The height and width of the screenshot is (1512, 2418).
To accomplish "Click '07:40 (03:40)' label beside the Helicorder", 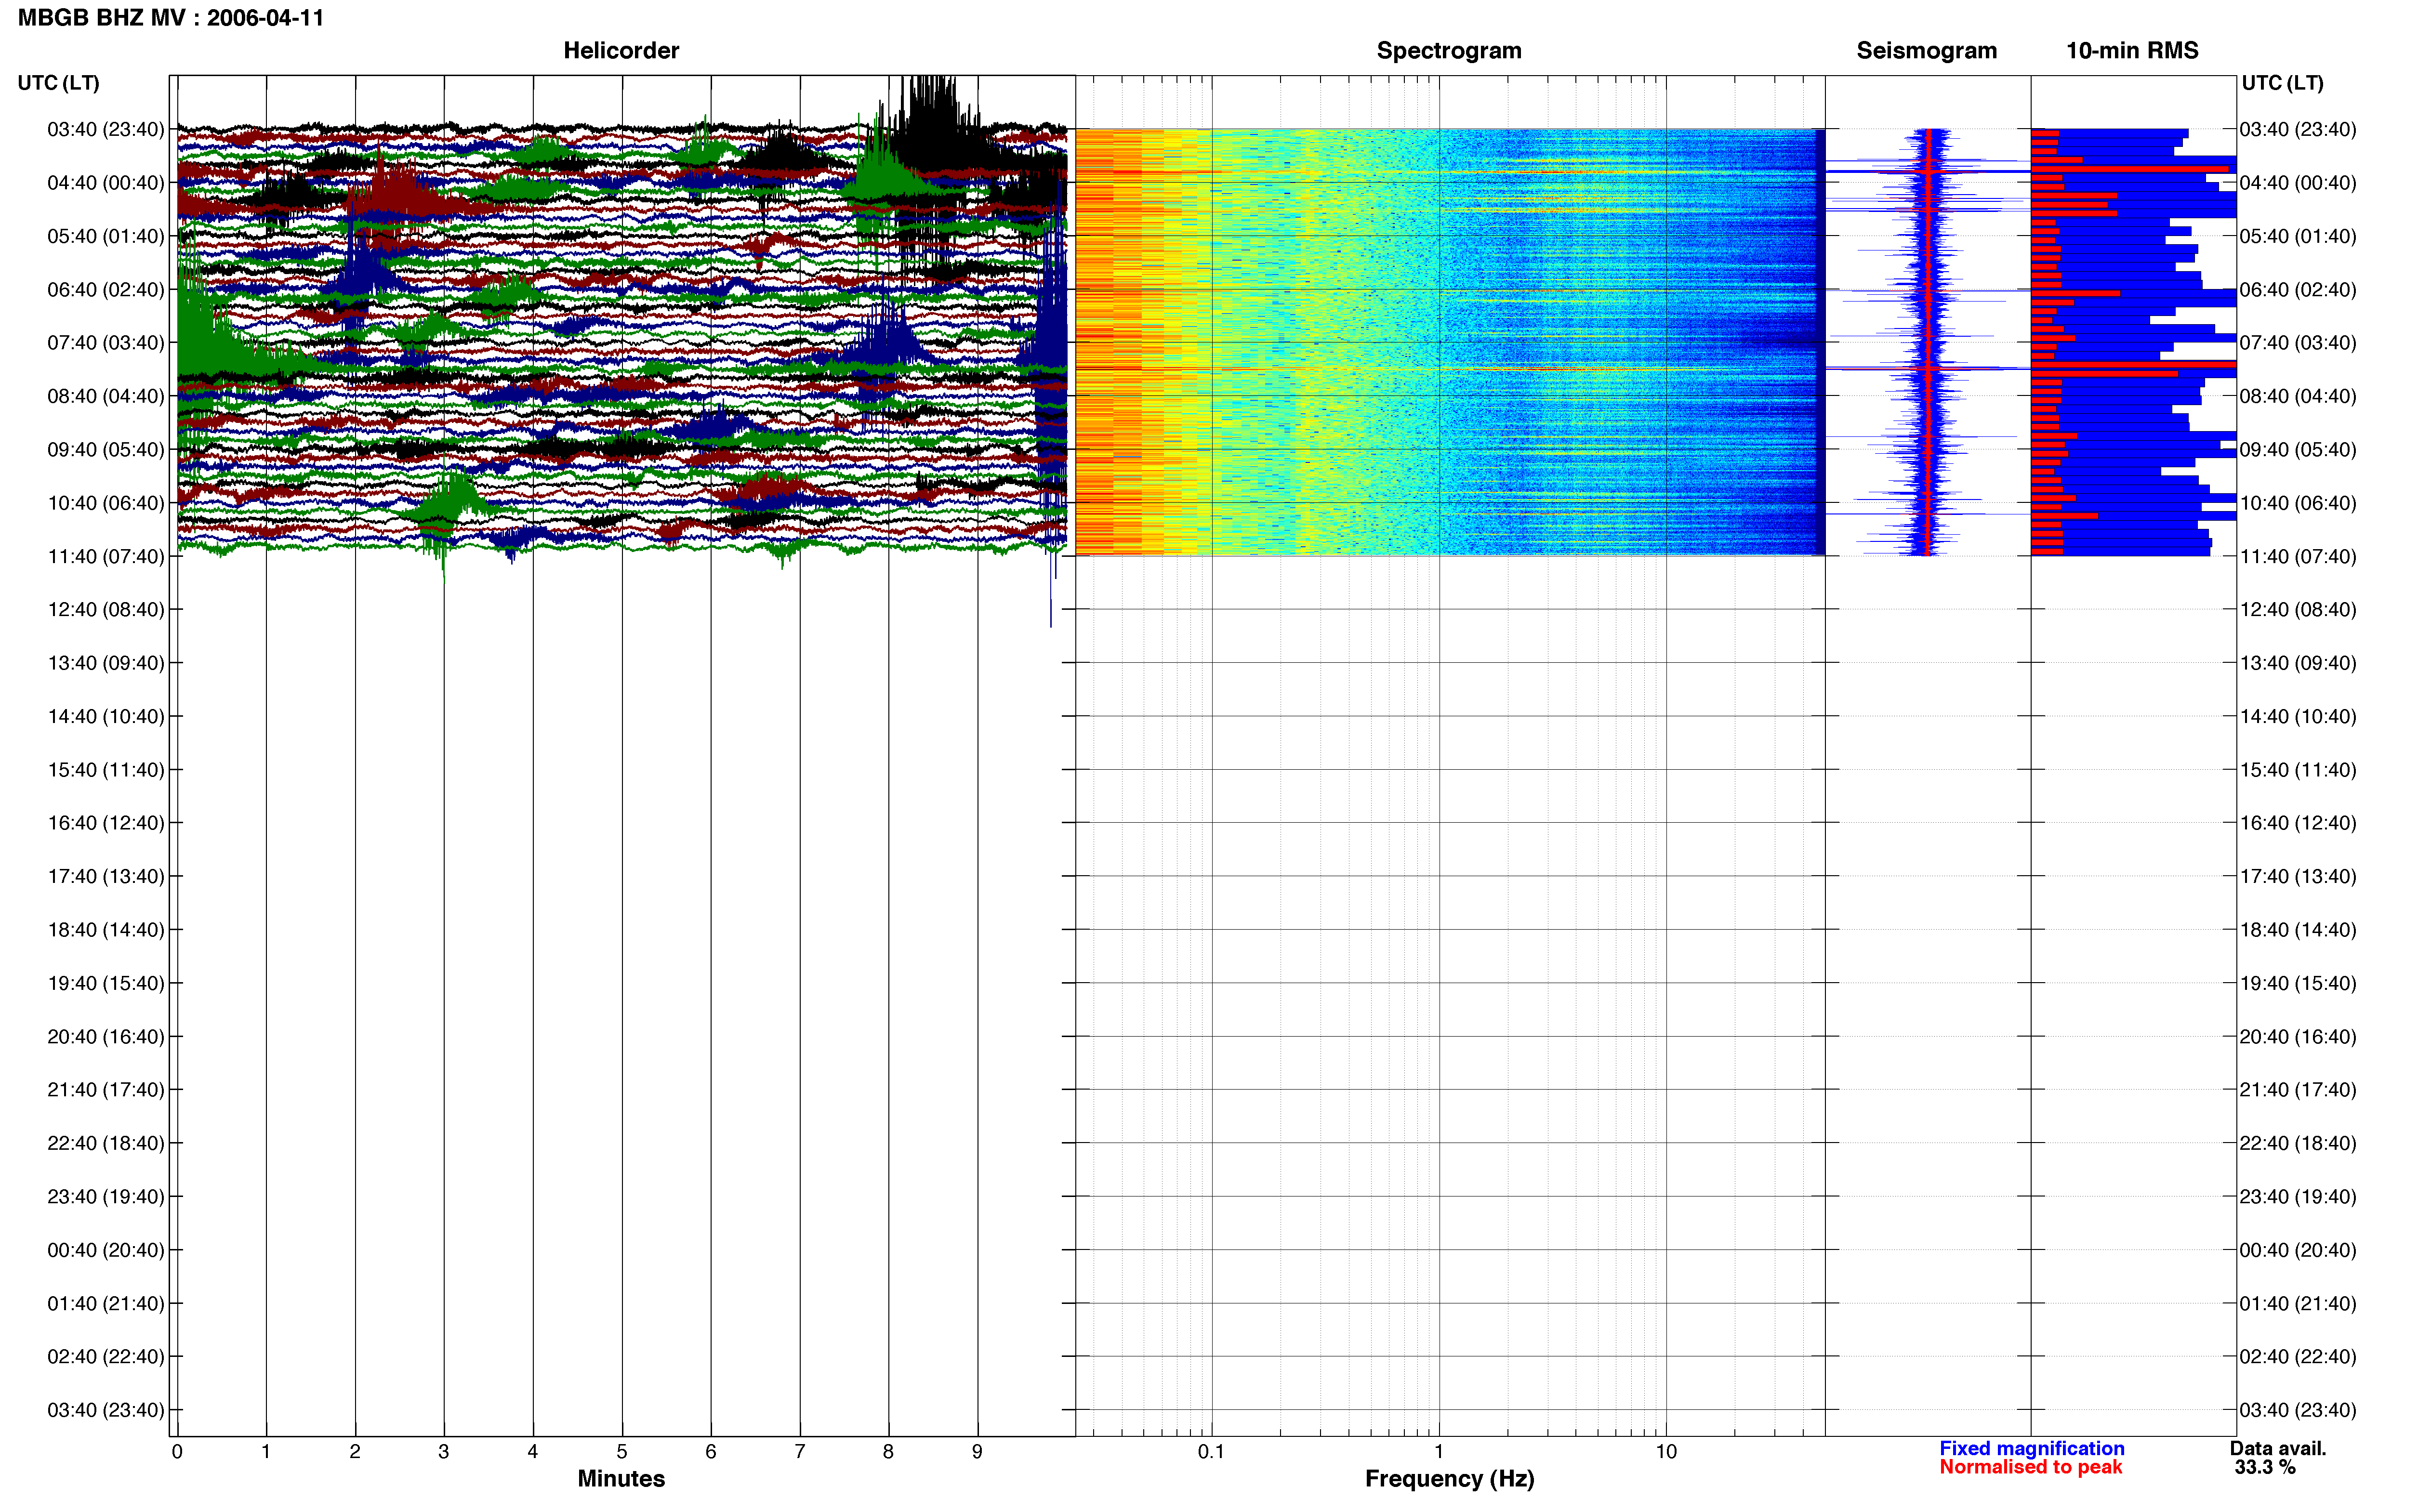I will tap(106, 343).
